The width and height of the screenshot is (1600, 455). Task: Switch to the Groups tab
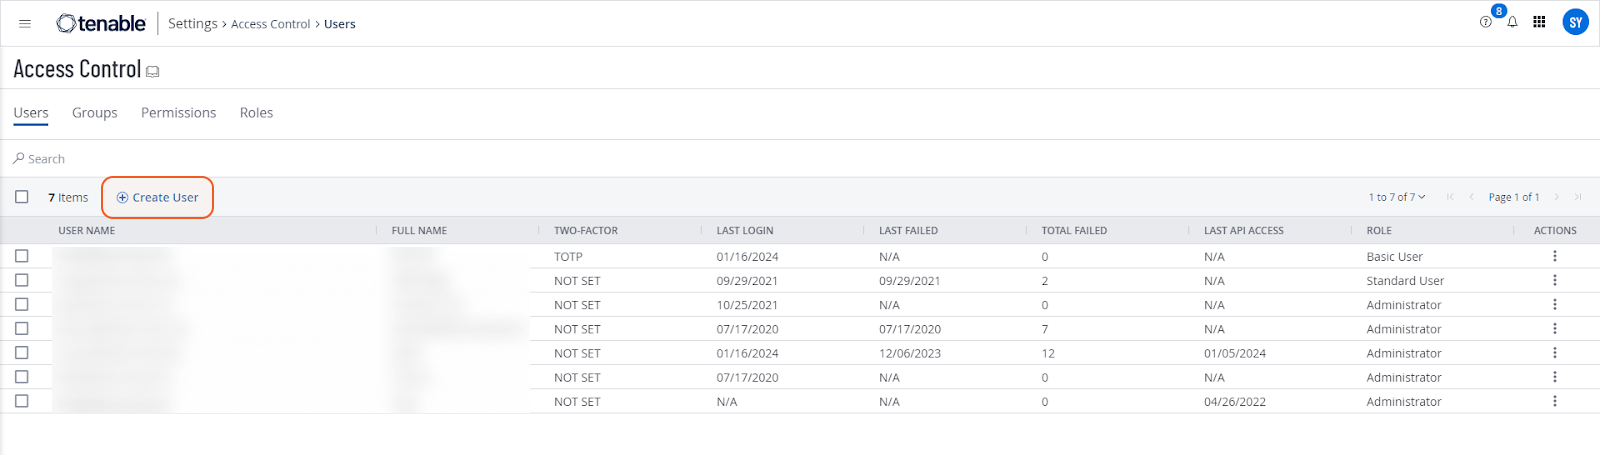click(x=95, y=113)
